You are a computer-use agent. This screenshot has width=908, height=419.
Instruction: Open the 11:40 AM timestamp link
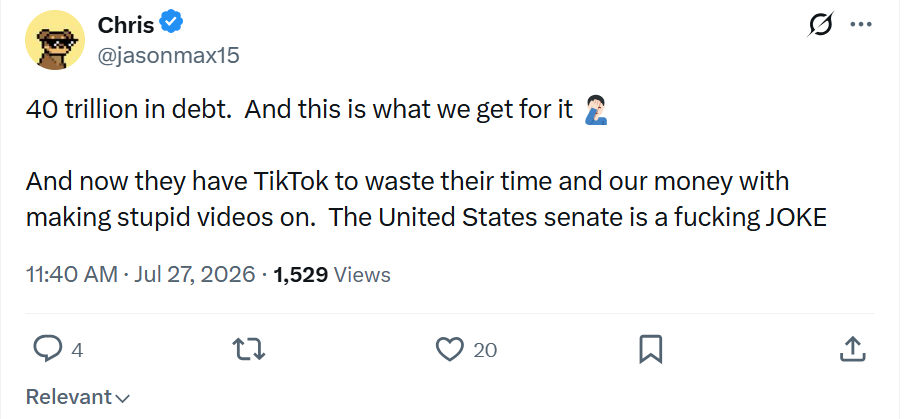tap(72, 274)
